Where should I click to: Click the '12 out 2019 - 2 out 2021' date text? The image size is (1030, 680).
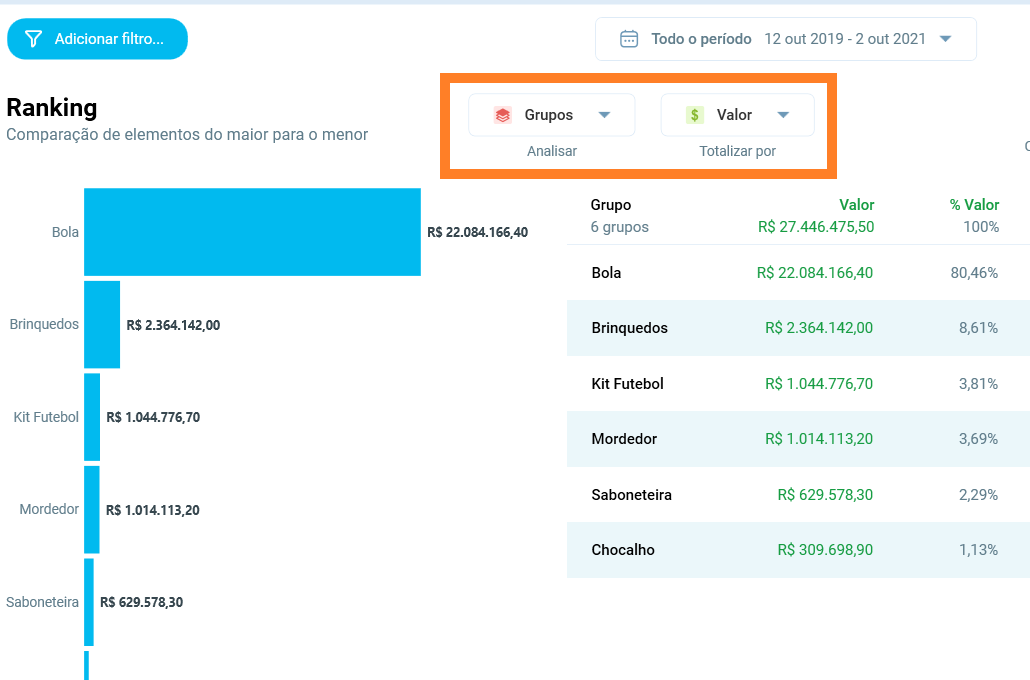pos(845,39)
